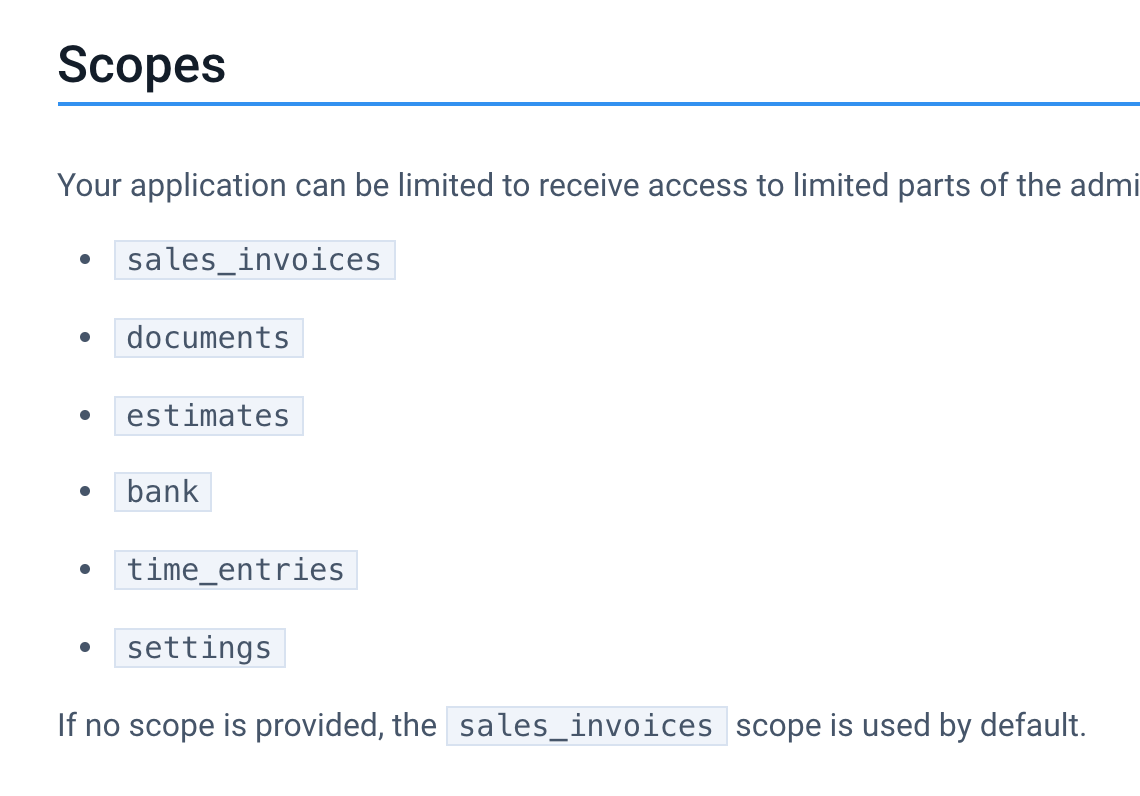Select the estimates scope code label
The height and width of the screenshot is (796, 1140).
pos(209,416)
